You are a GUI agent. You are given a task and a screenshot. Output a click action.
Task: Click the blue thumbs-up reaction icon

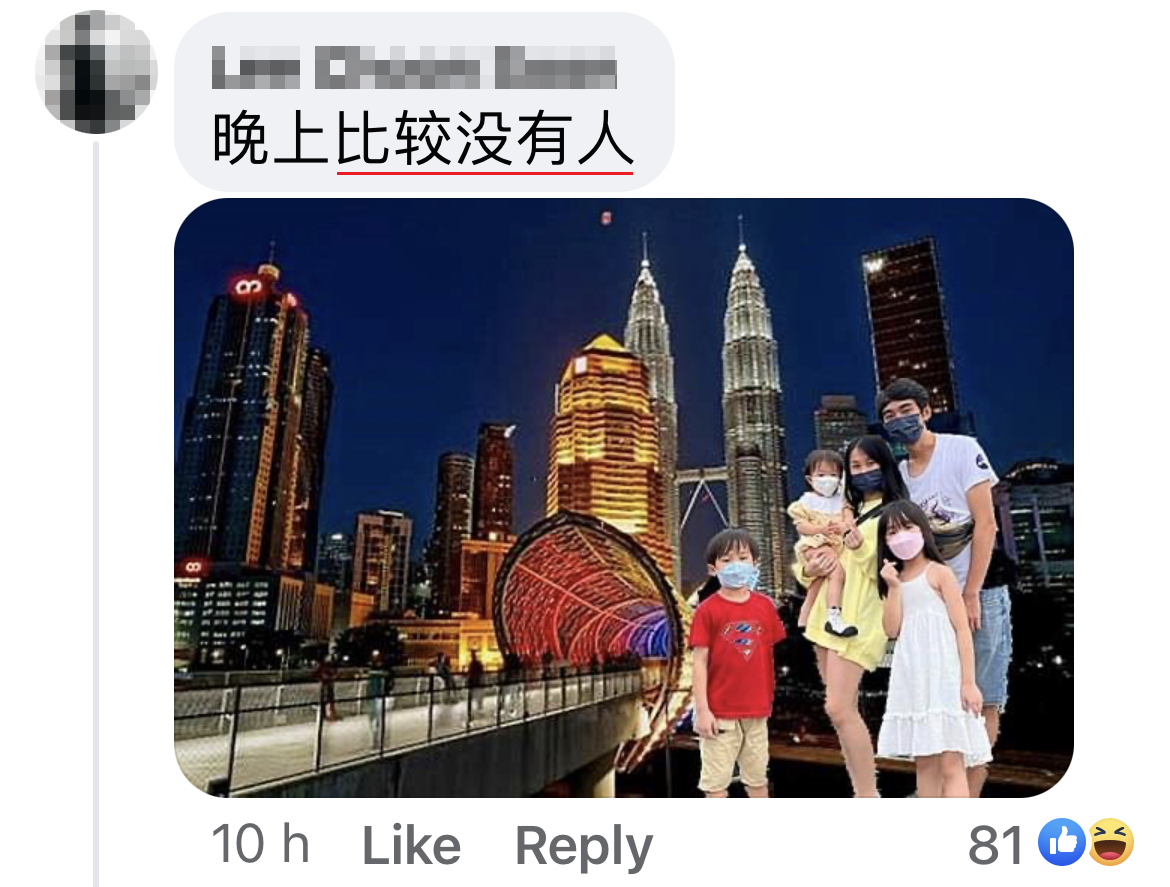(x=1061, y=842)
